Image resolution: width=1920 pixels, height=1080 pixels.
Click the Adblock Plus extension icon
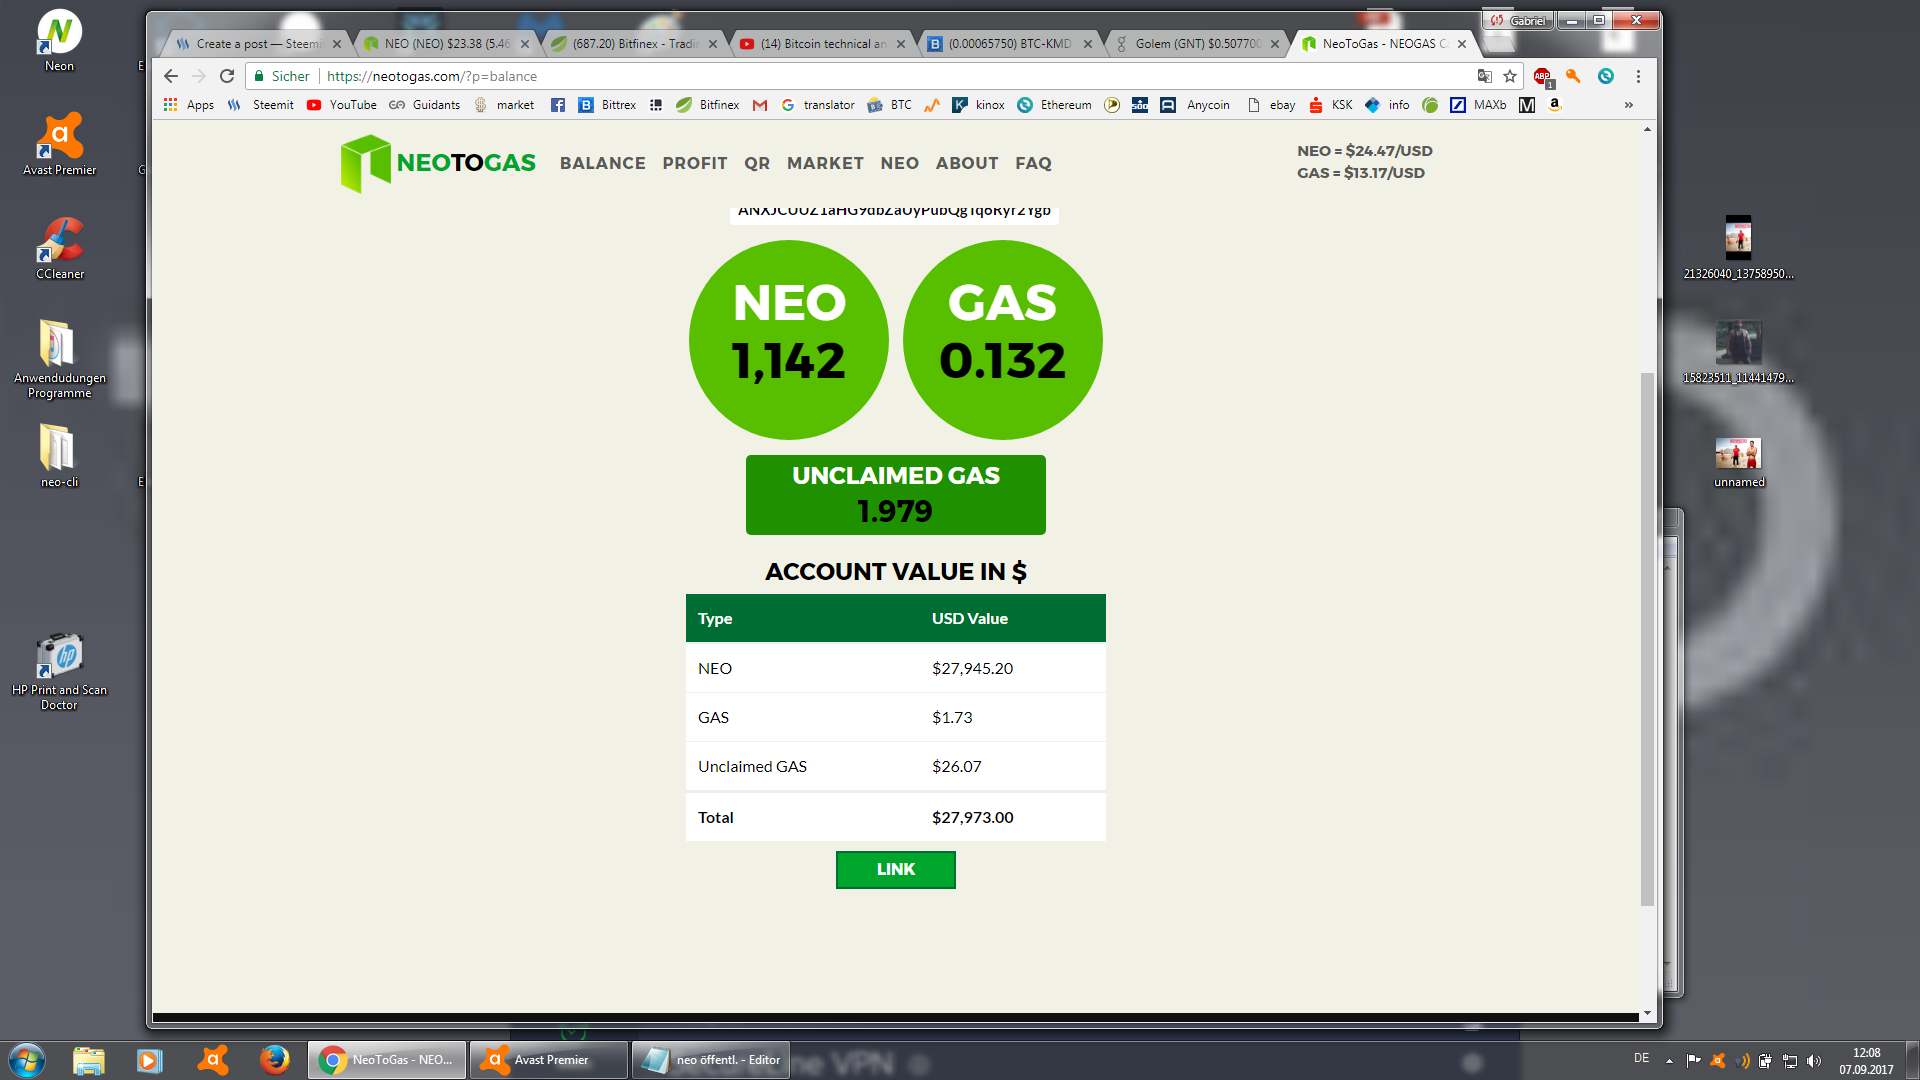click(1542, 76)
